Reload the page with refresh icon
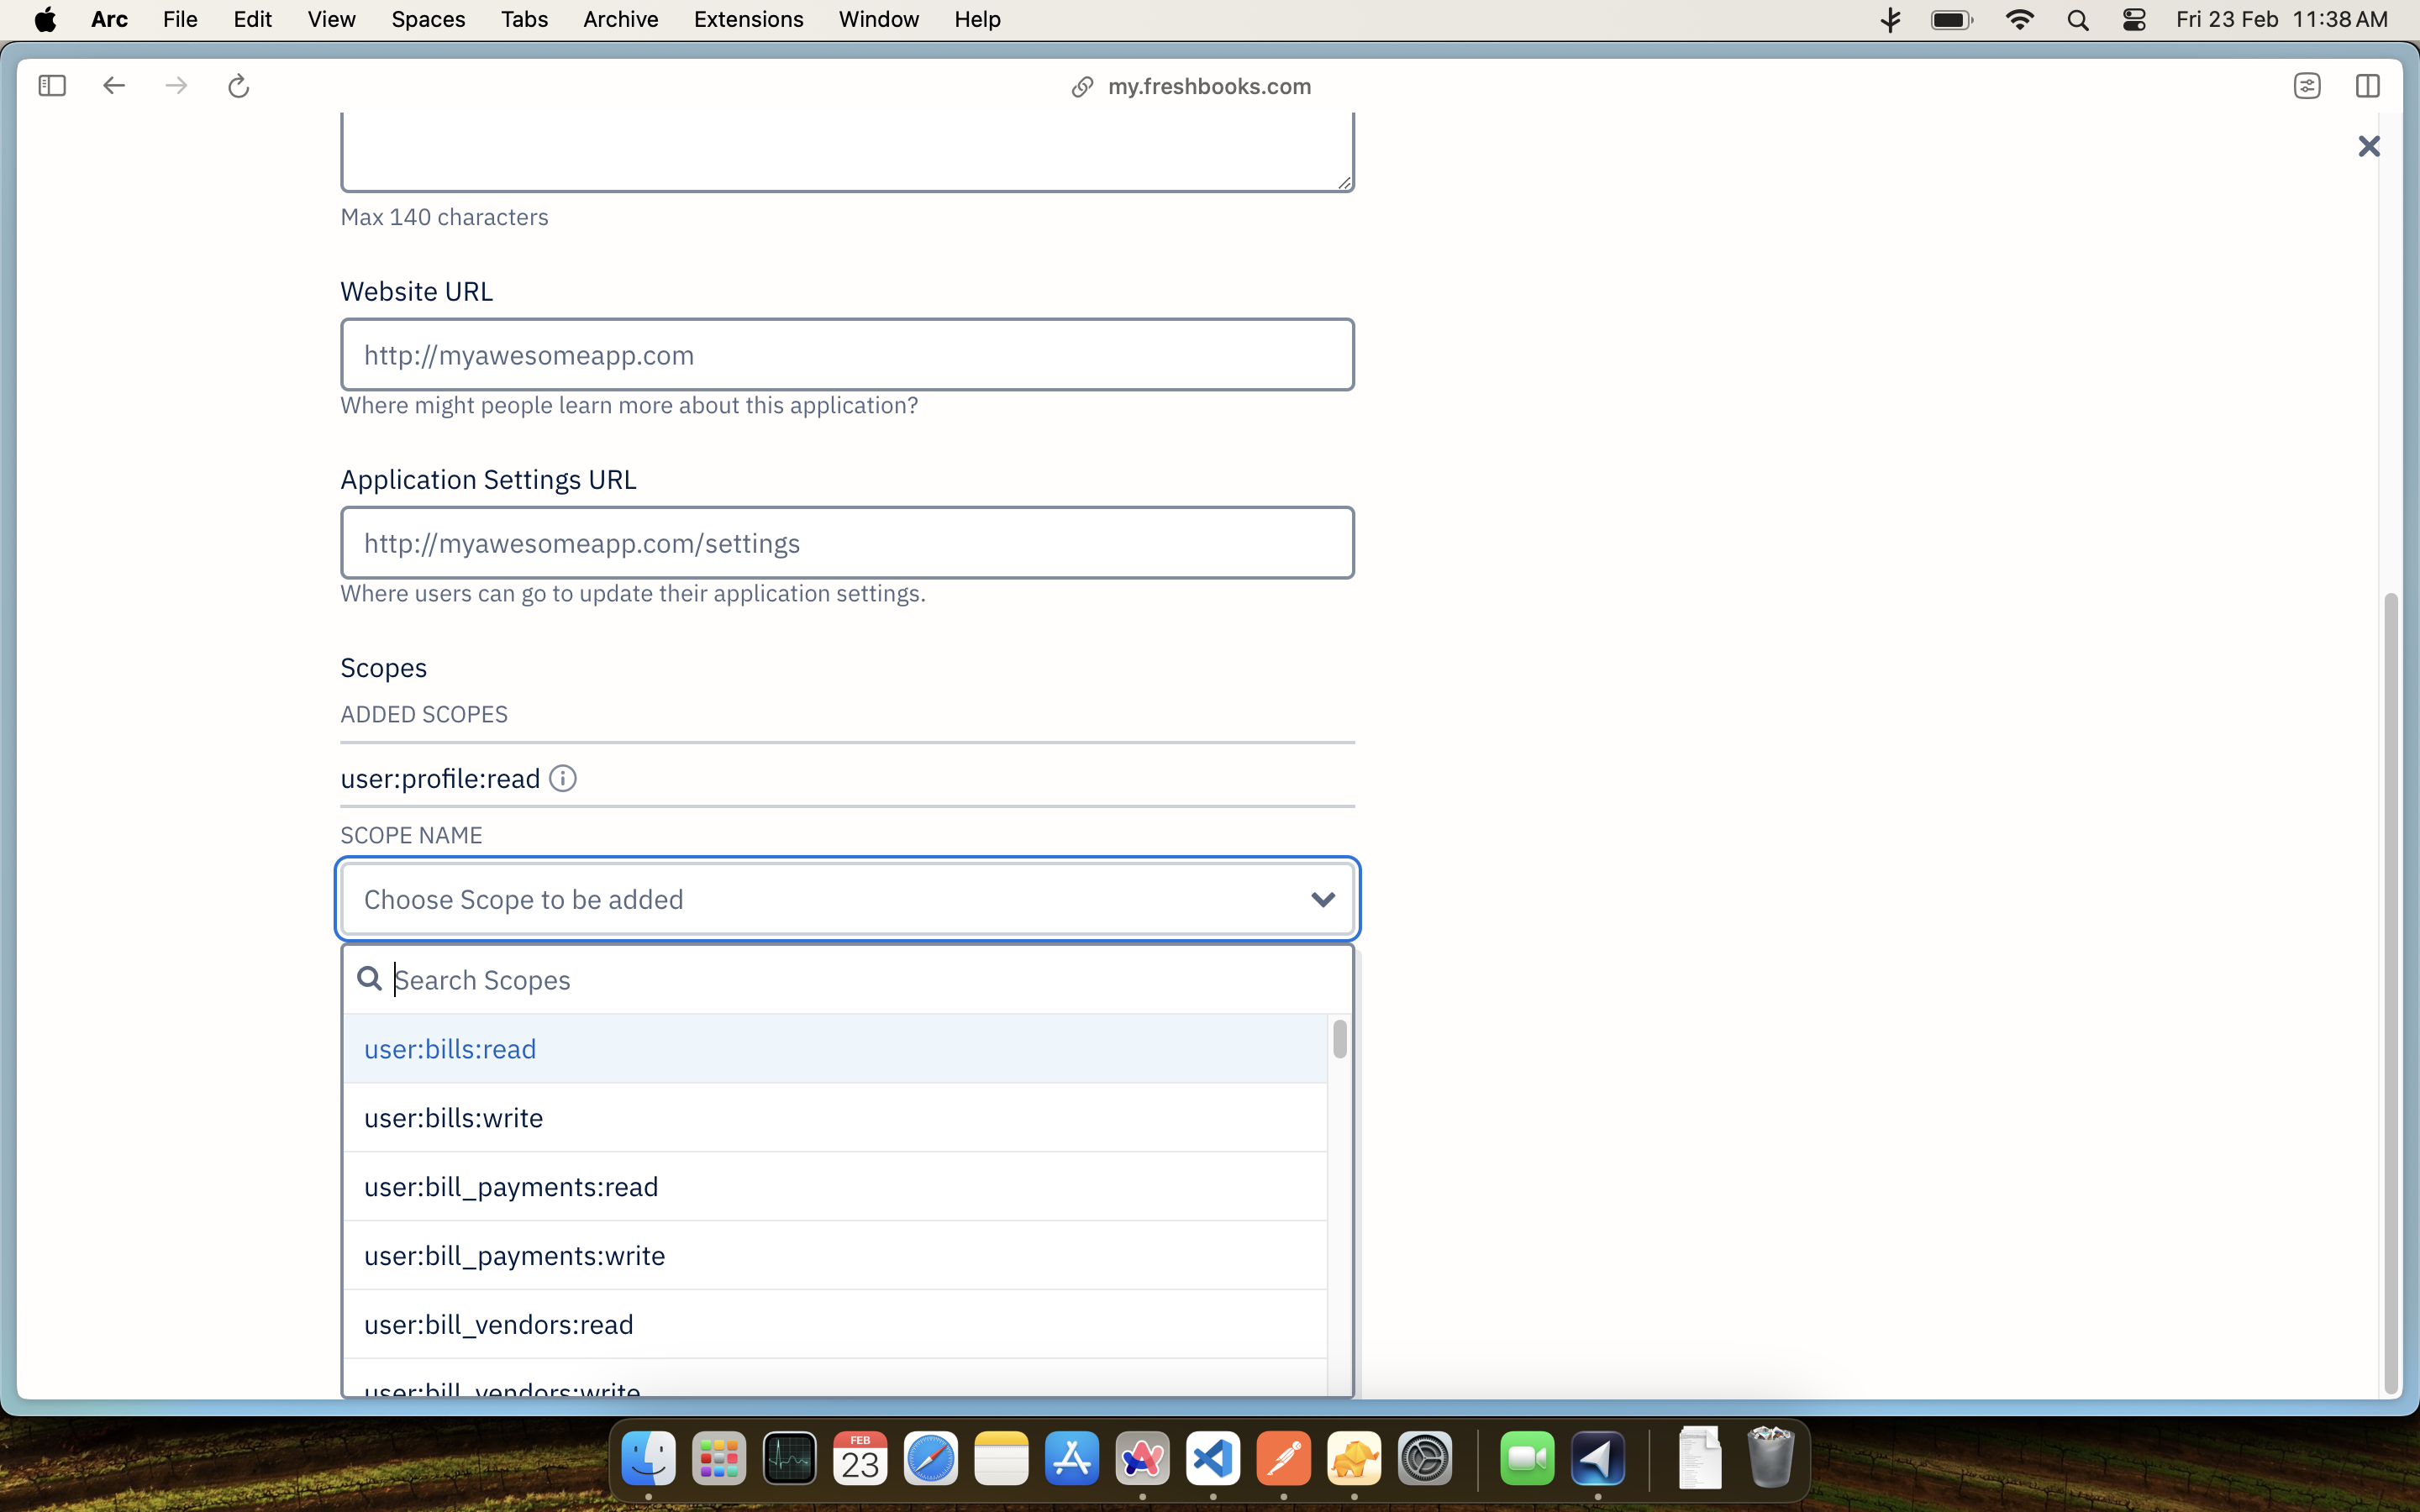Viewport: 2420px width, 1512px height. pyautogui.click(x=238, y=86)
